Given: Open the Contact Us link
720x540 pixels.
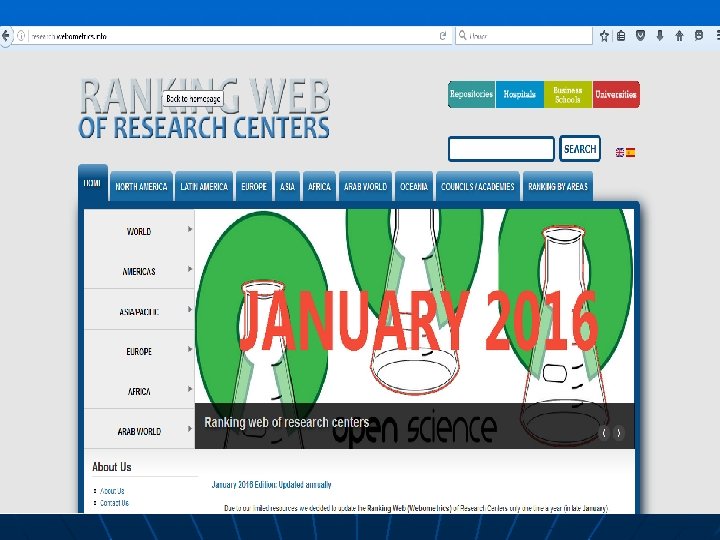Looking at the screenshot, I should tap(114, 503).
